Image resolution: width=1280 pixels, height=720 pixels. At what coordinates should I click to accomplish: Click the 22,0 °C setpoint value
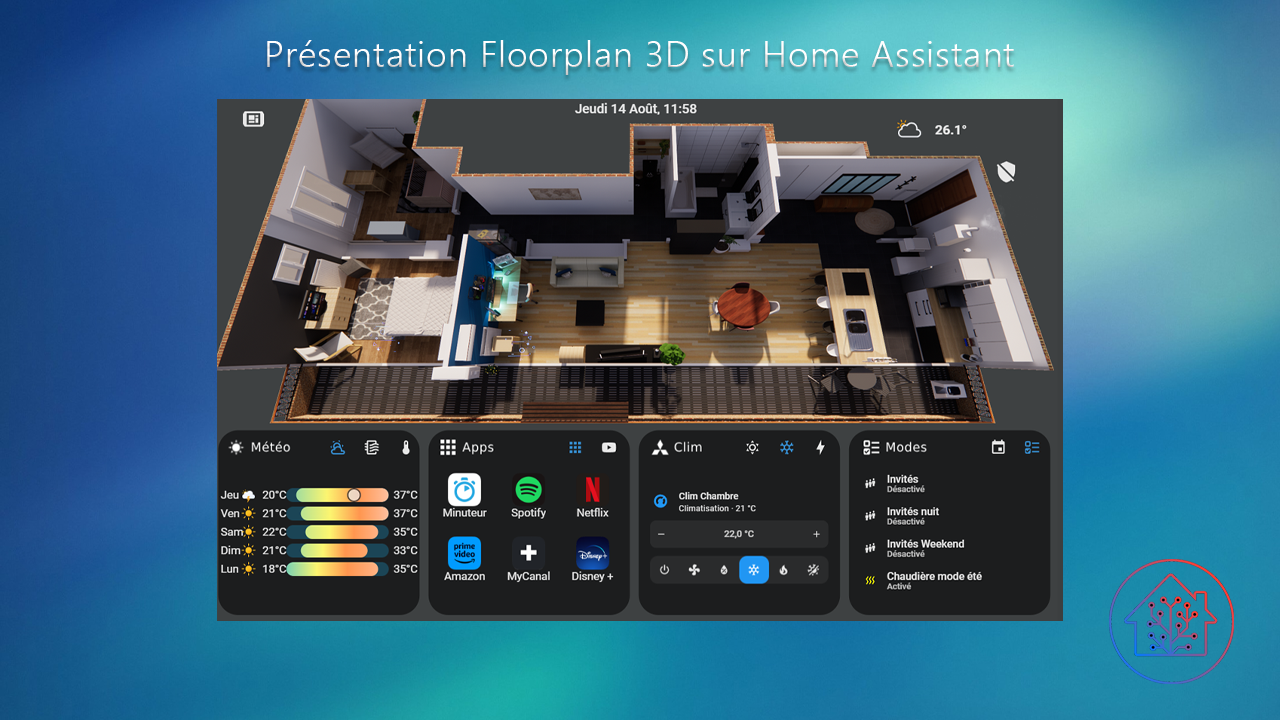[739, 534]
